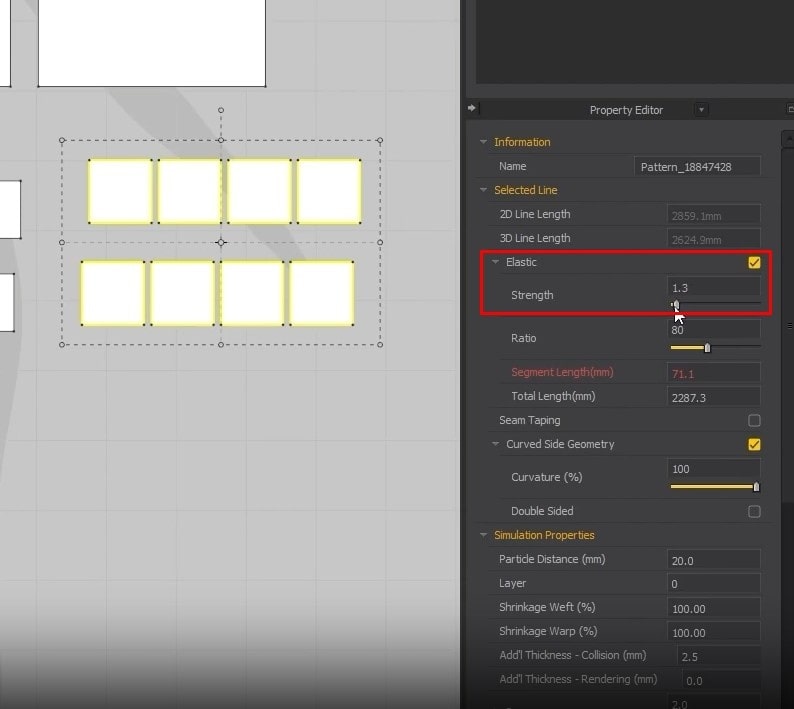Enable the Seam Taping checkbox

[754, 420]
